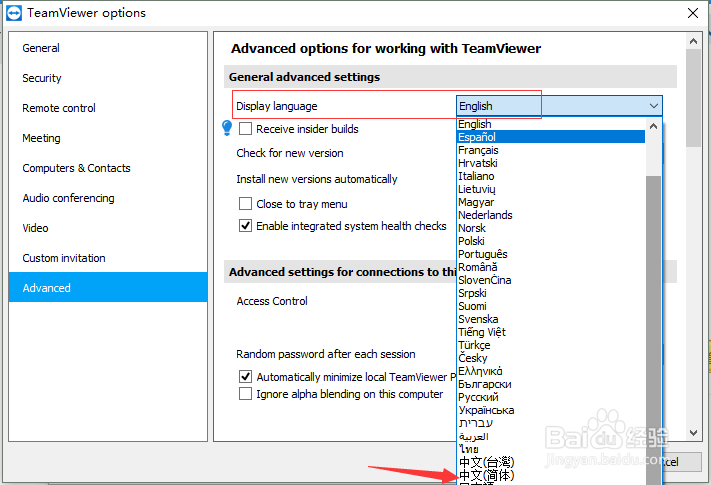Tick the Close to tray menu checkbox

[245, 204]
